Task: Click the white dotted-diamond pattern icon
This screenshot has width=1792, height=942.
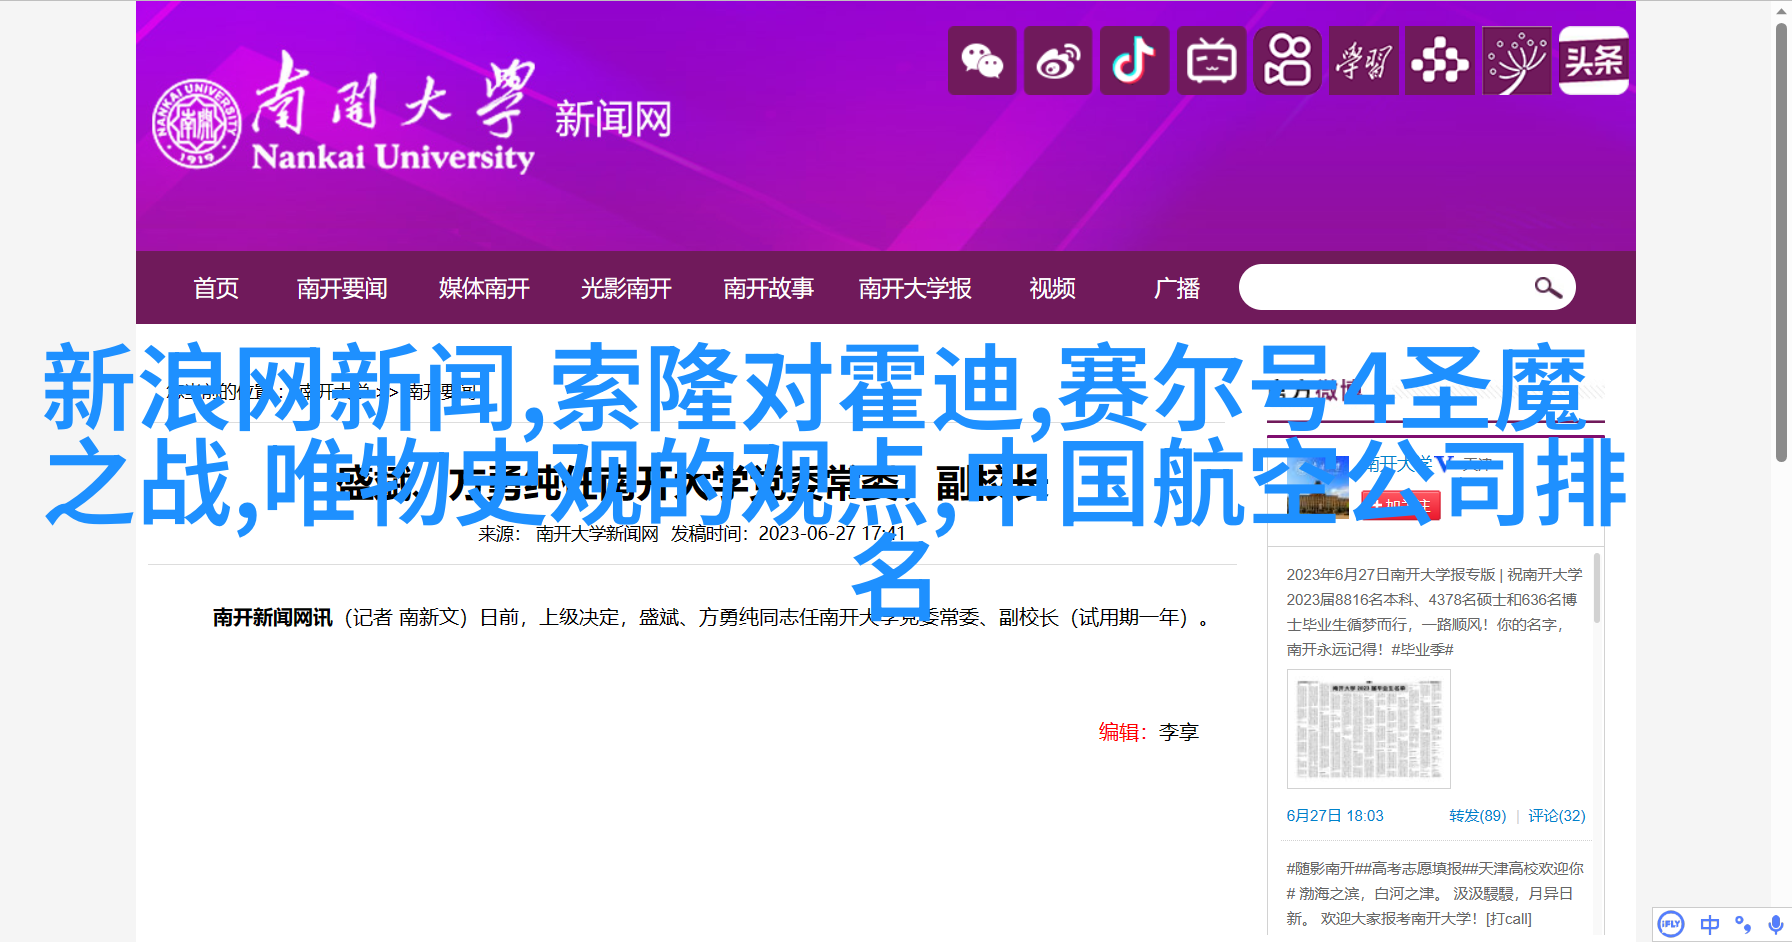Action: [1439, 61]
